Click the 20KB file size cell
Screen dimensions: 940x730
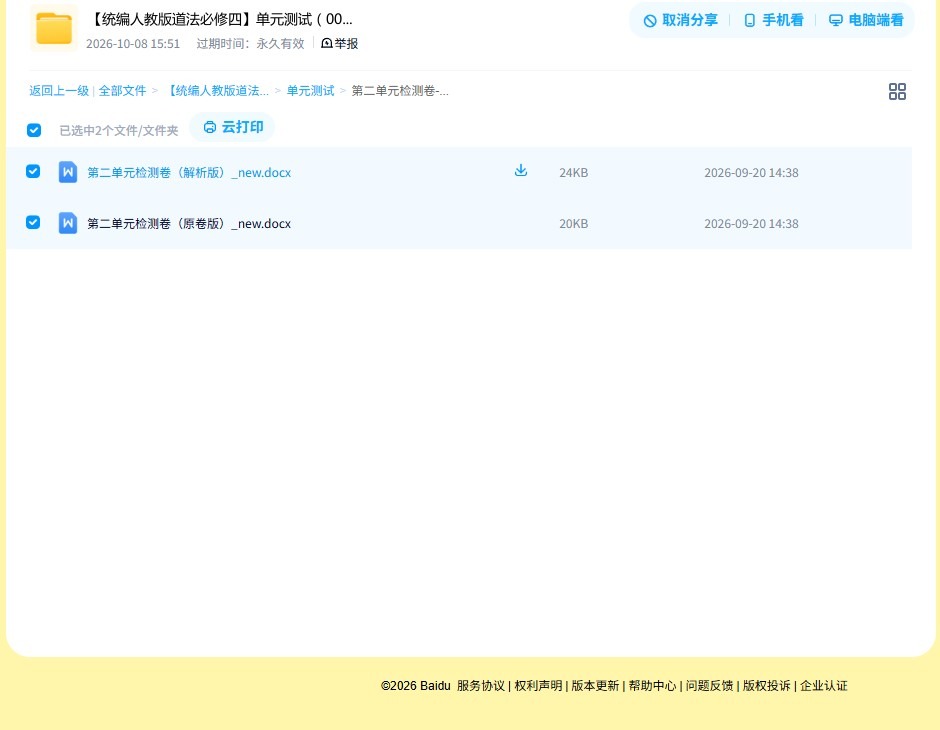click(x=574, y=224)
